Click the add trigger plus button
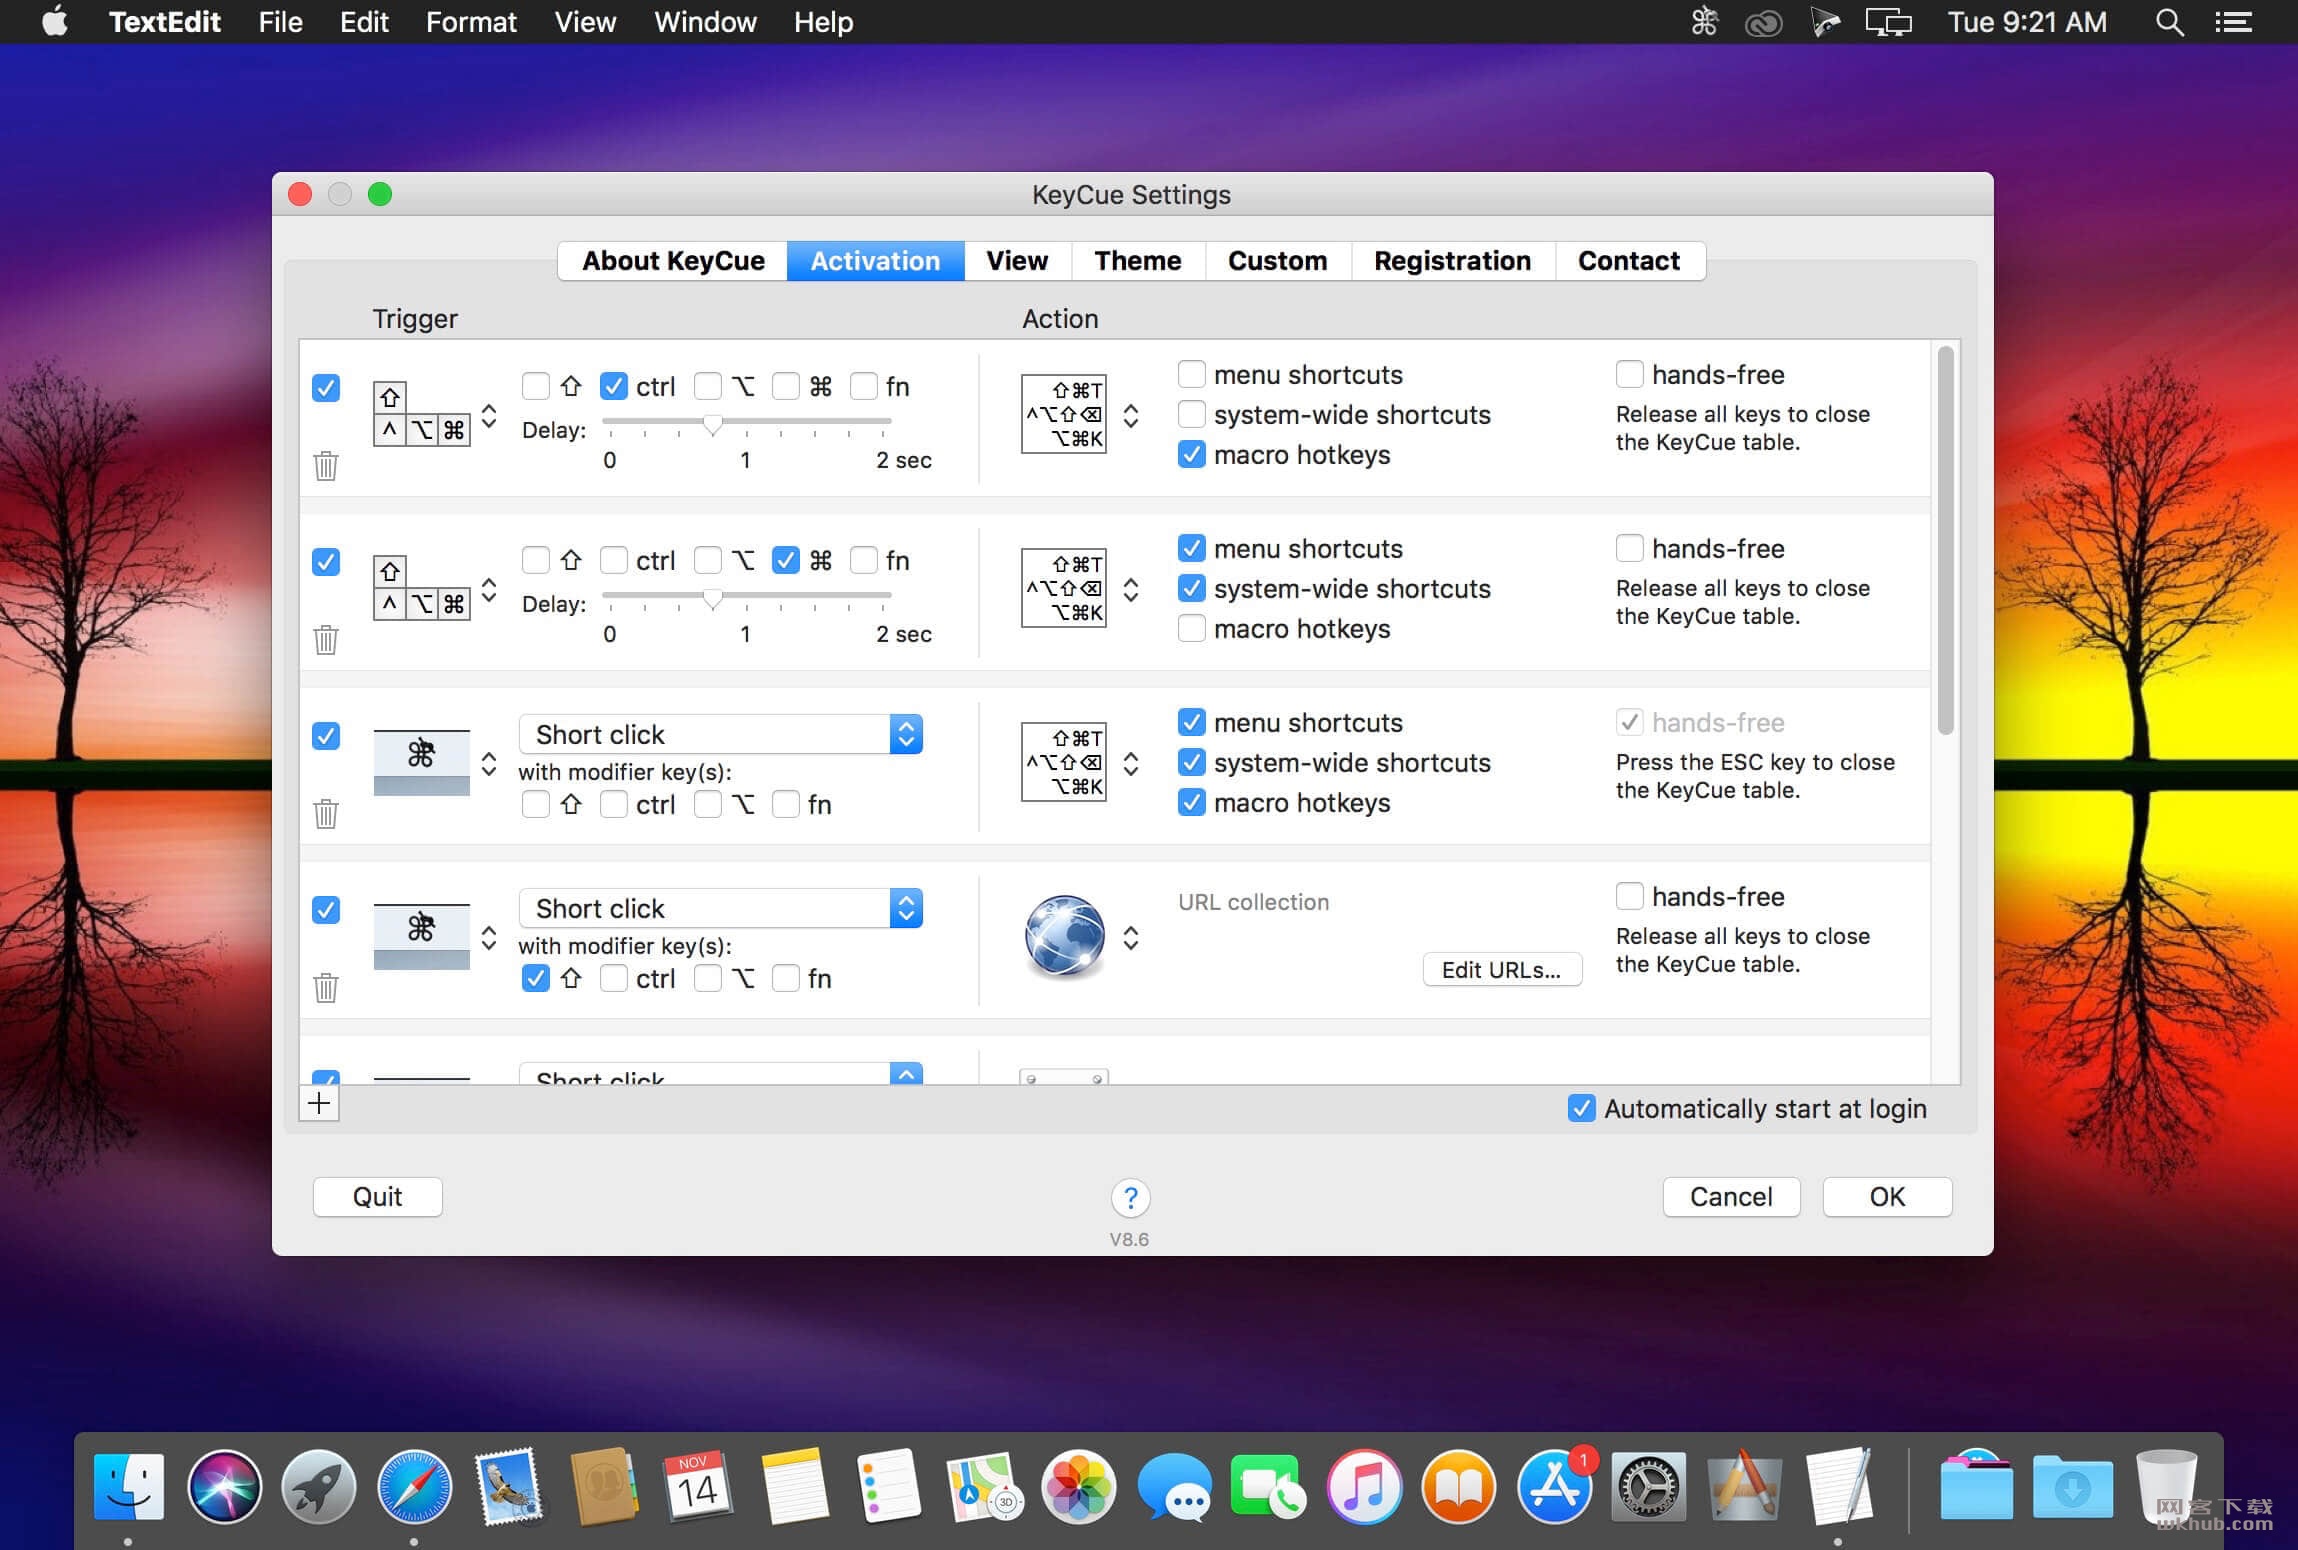The width and height of the screenshot is (2298, 1550). click(319, 1103)
